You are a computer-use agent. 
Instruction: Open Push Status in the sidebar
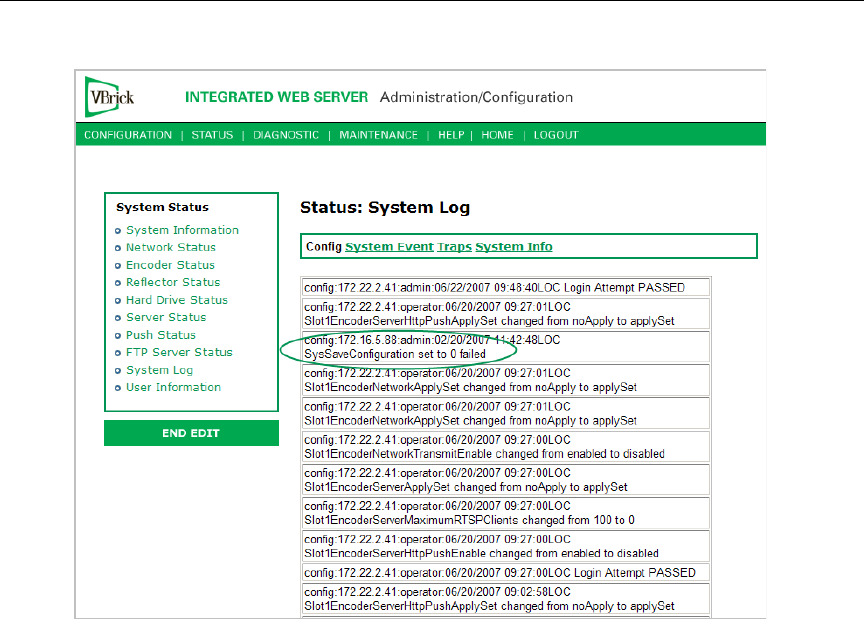[161, 335]
